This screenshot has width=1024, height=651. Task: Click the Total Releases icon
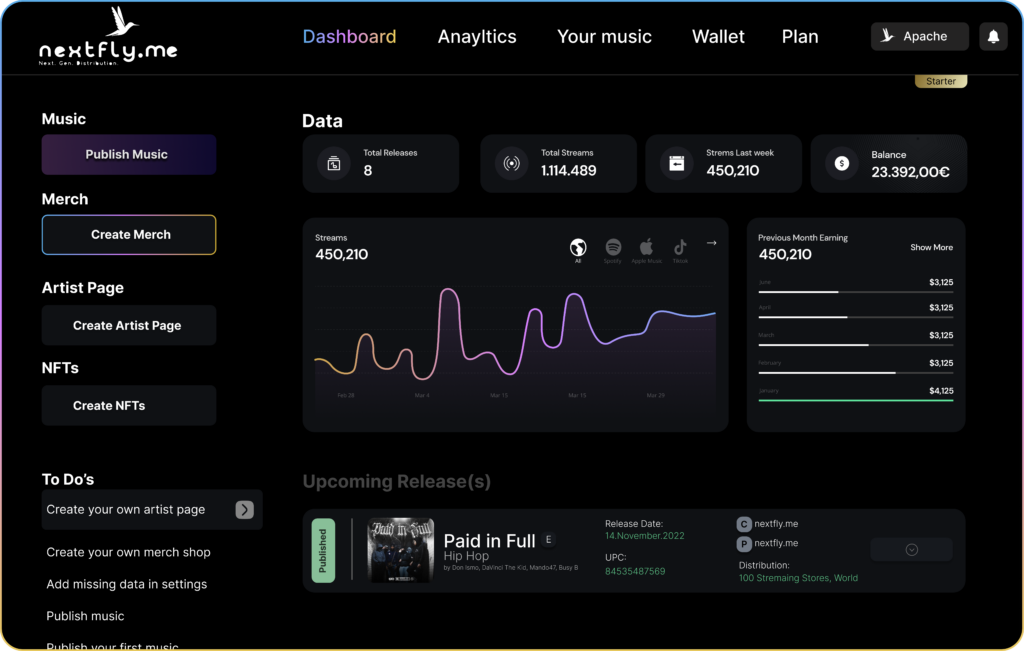pos(334,163)
